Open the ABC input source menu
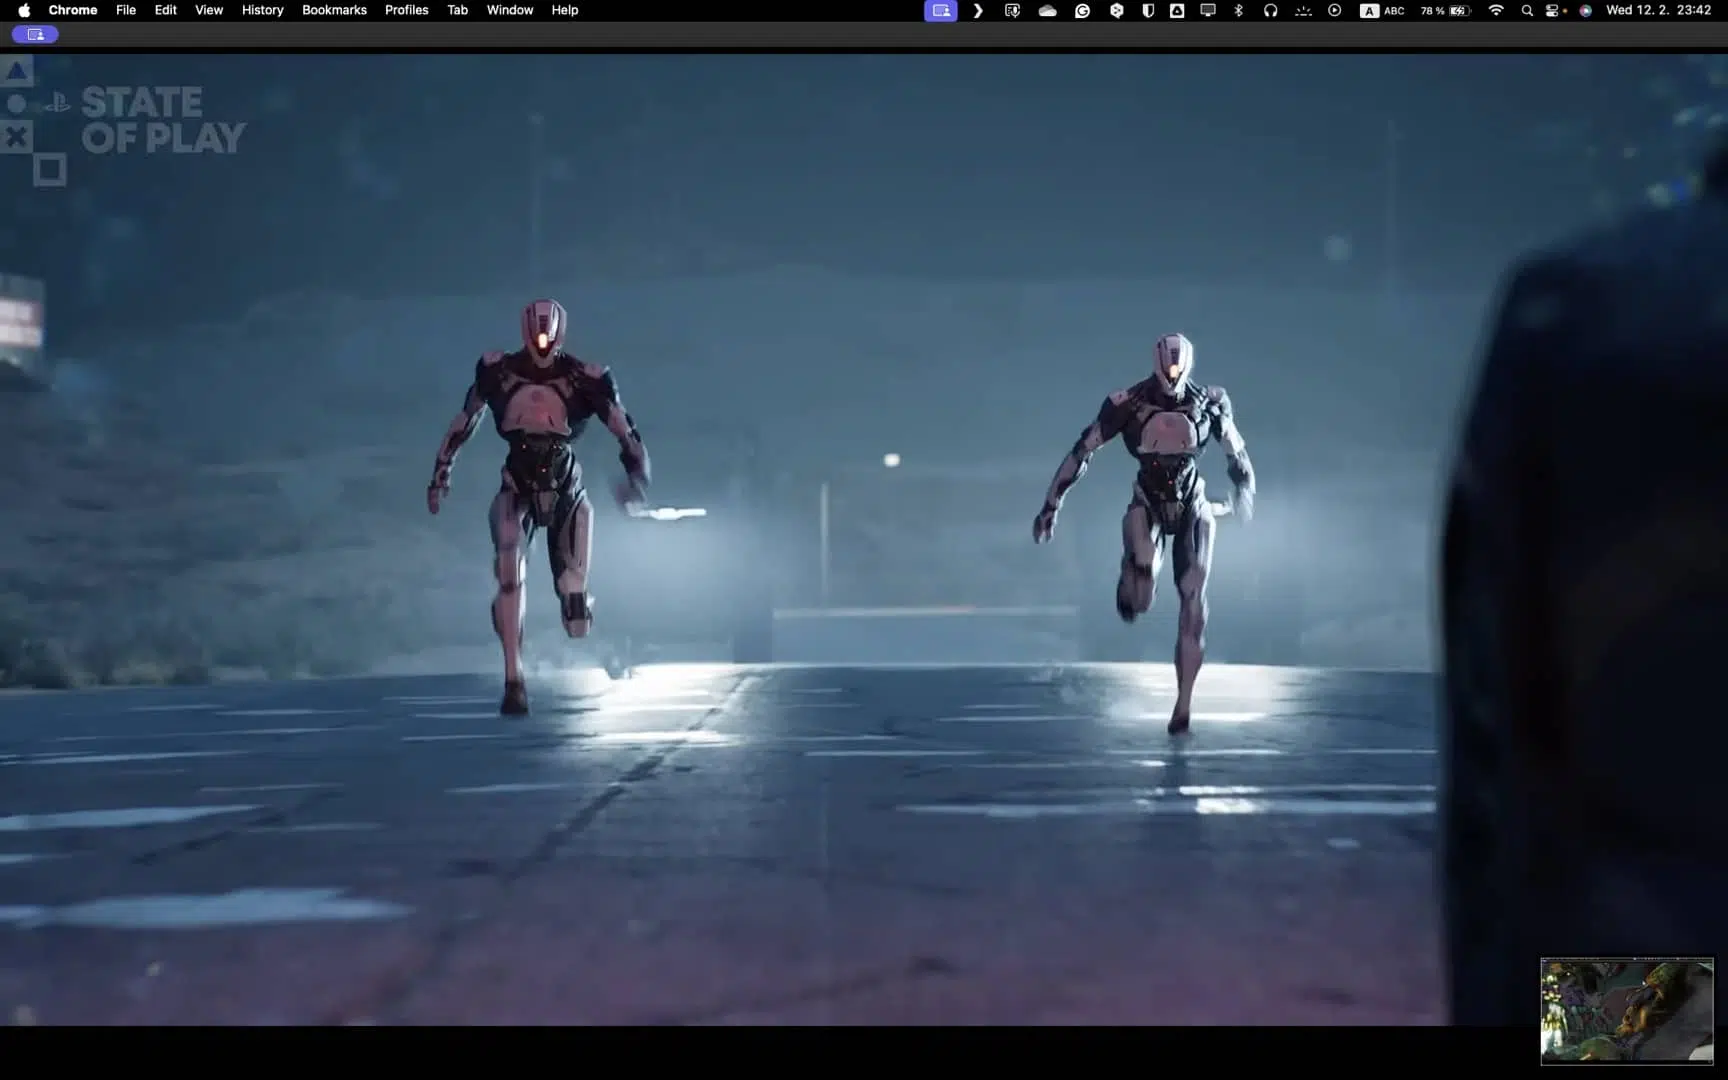Viewport: 1728px width, 1080px height. coord(1382,10)
